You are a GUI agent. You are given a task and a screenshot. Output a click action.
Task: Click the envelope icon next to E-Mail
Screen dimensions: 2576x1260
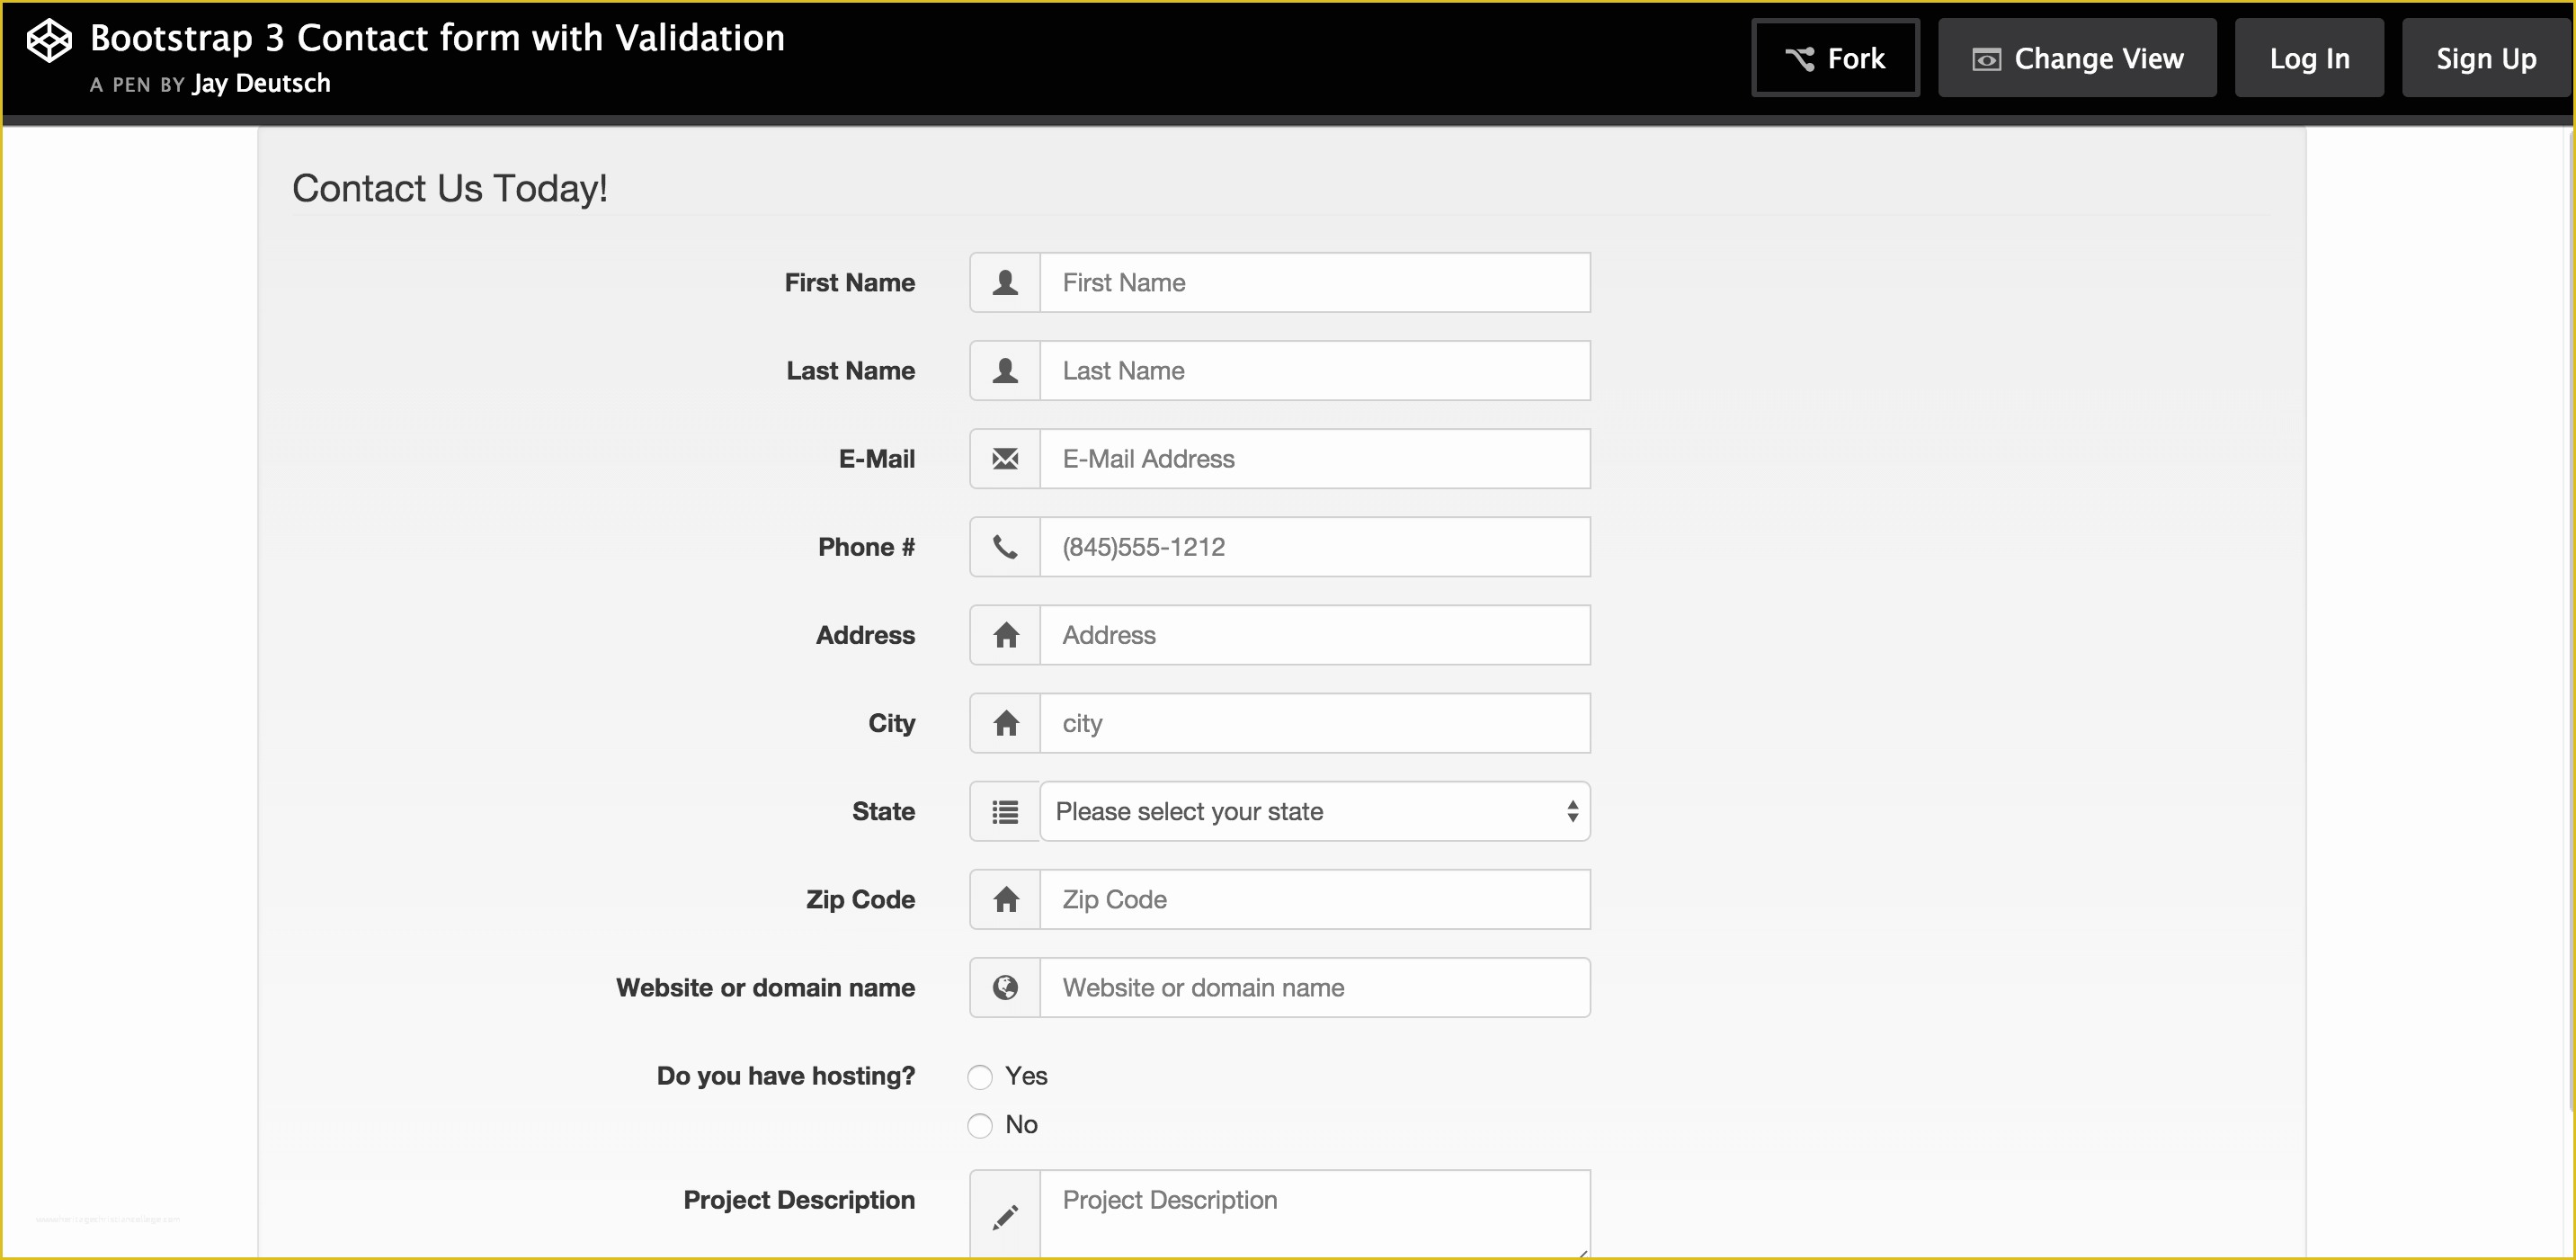[x=1003, y=459]
